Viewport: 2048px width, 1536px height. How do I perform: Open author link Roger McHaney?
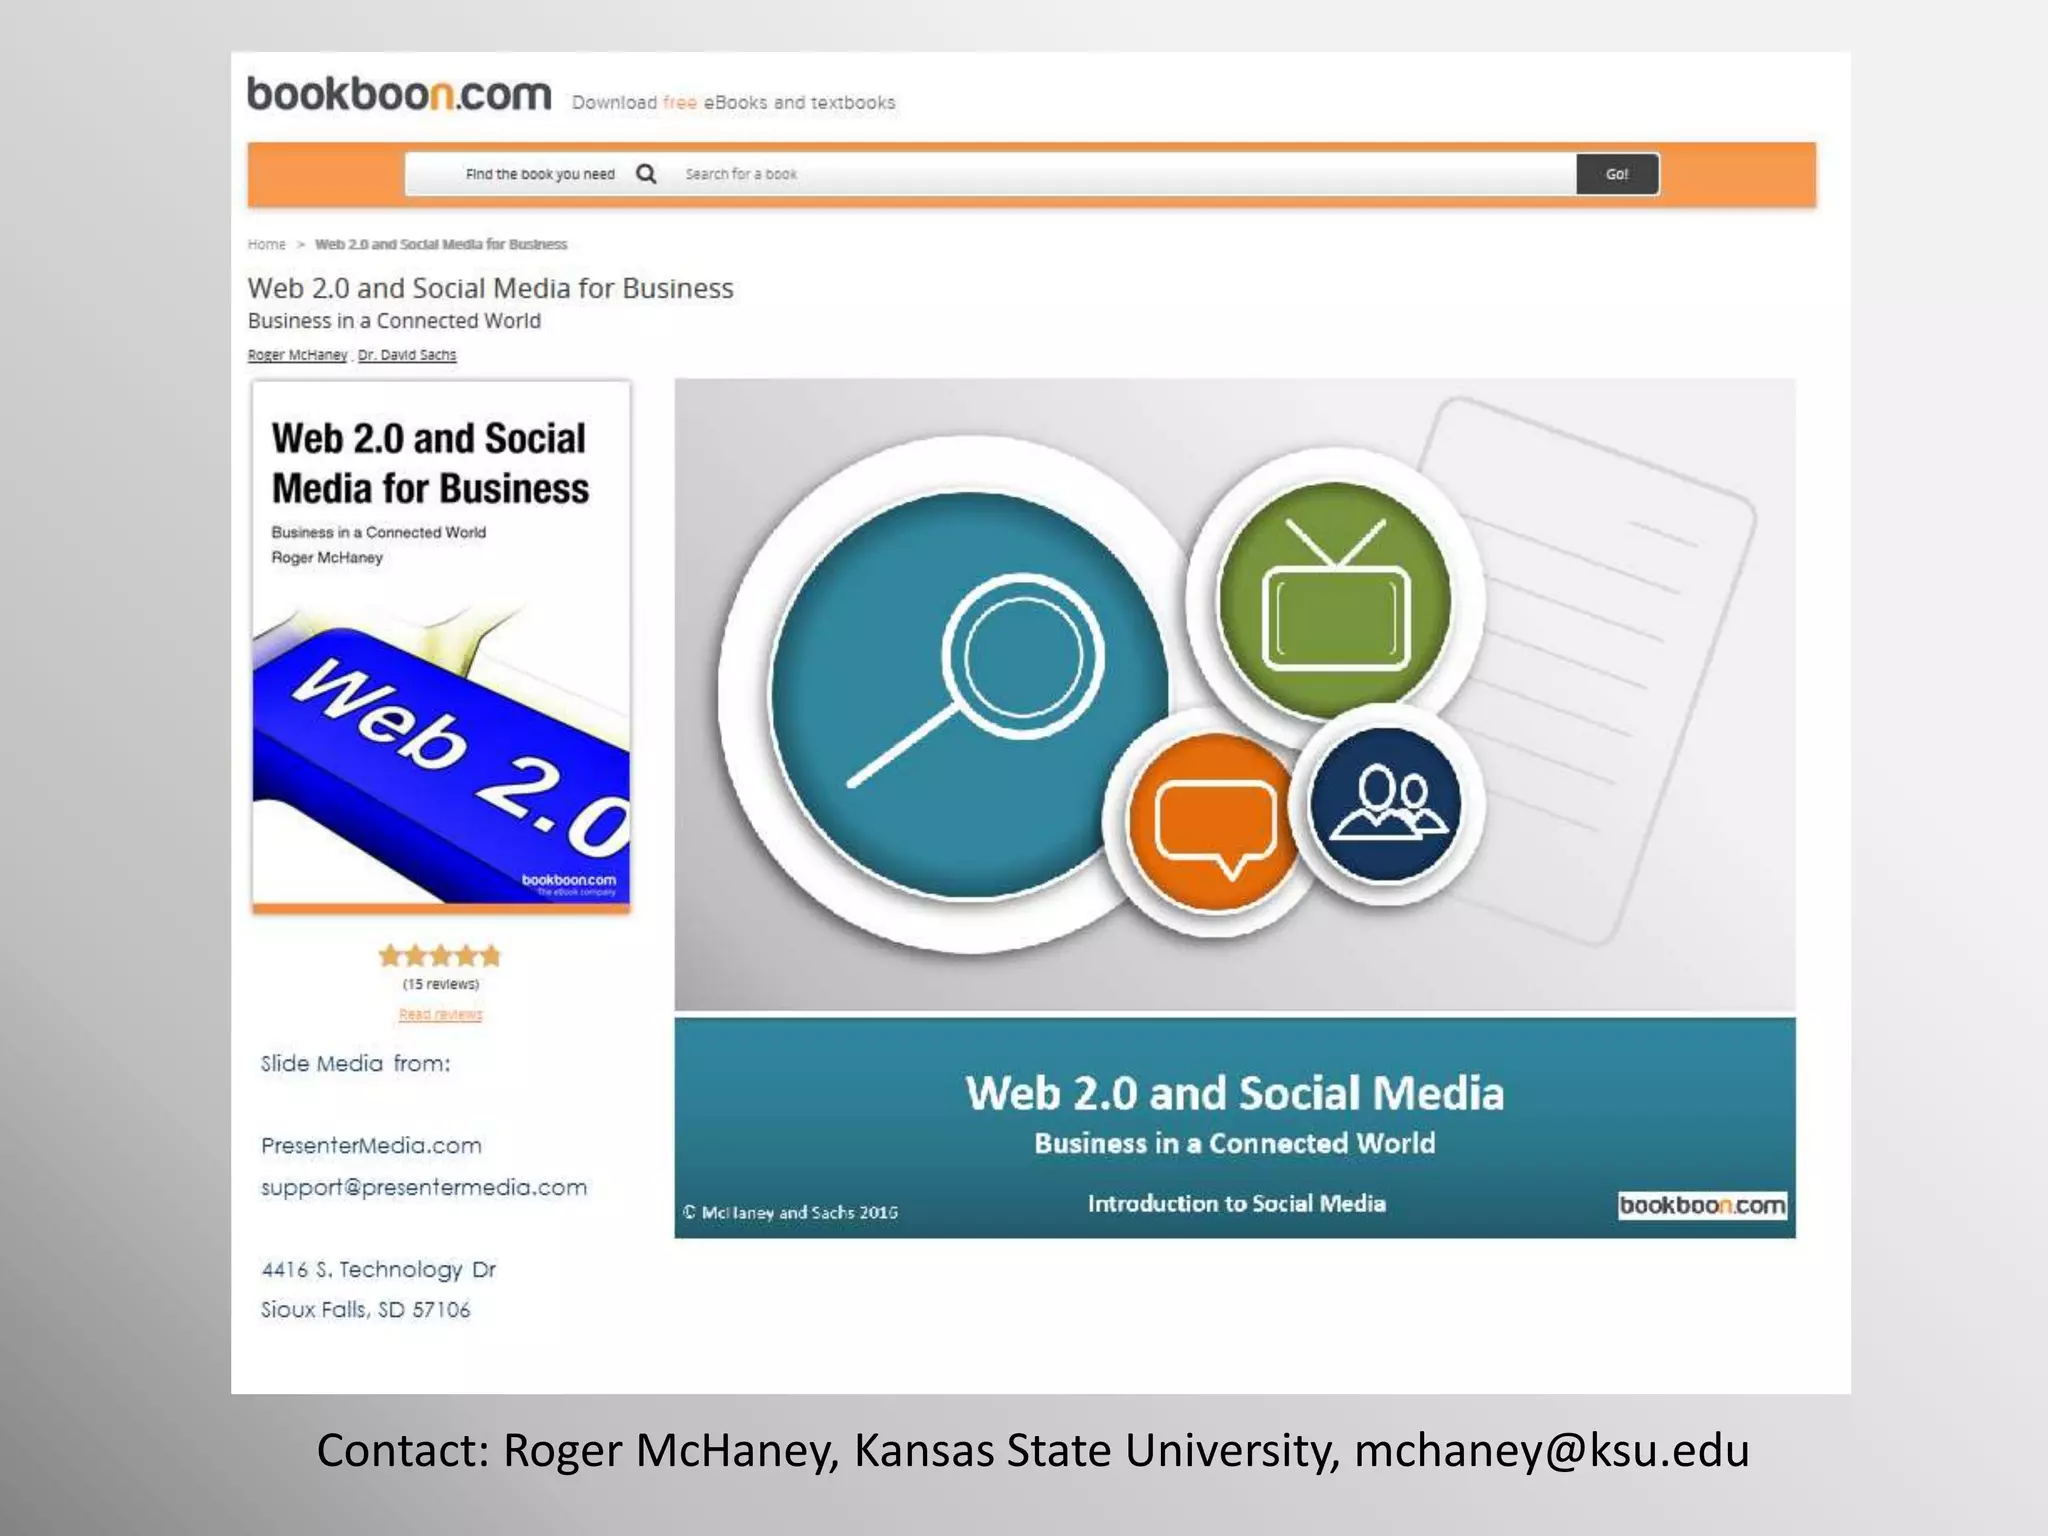297,355
